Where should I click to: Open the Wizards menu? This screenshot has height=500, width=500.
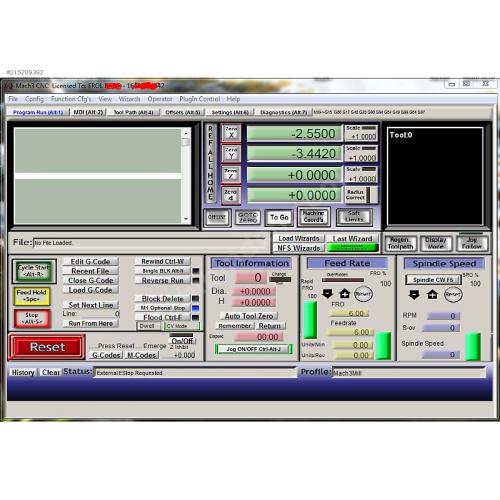[129, 99]
